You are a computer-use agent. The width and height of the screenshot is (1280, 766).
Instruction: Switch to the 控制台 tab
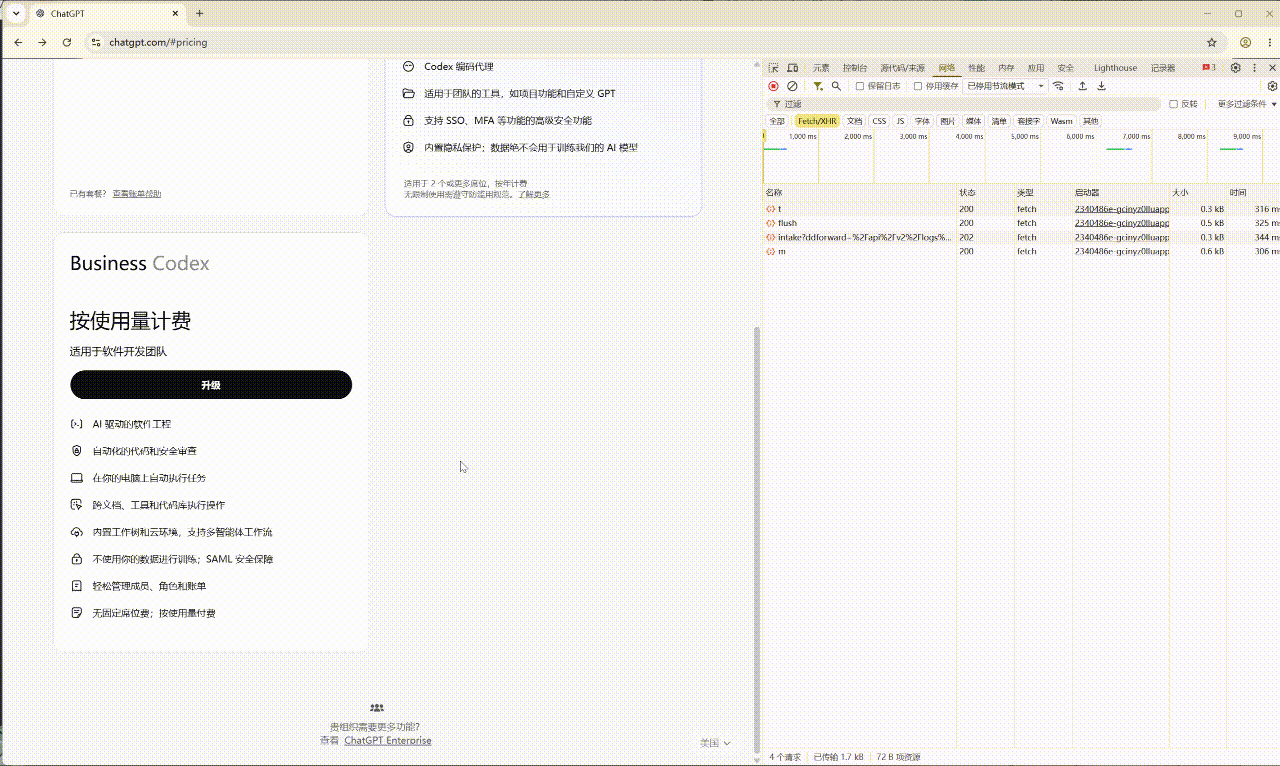[x=855, y=68]
